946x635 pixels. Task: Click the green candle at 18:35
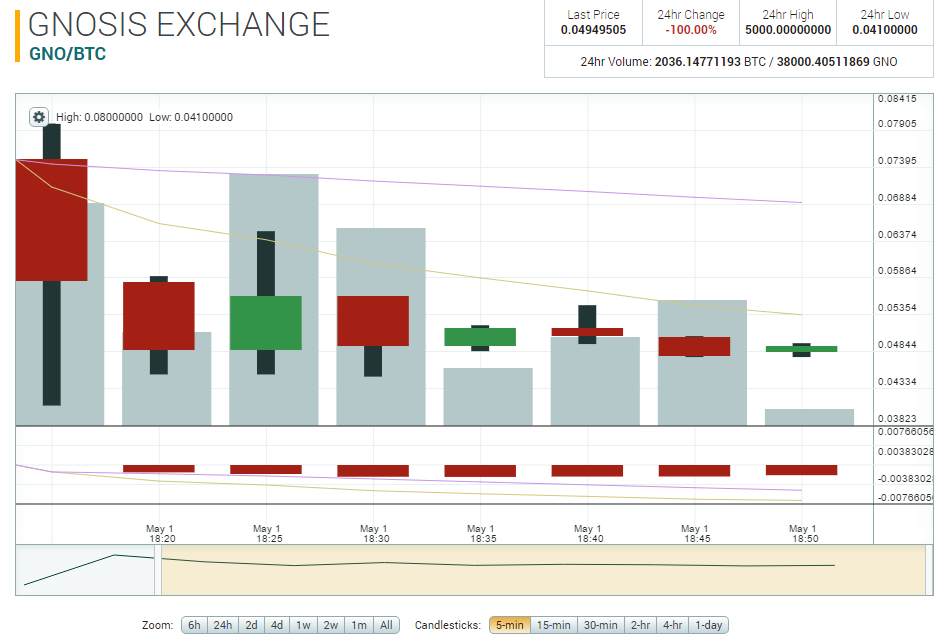pos(480,336)
